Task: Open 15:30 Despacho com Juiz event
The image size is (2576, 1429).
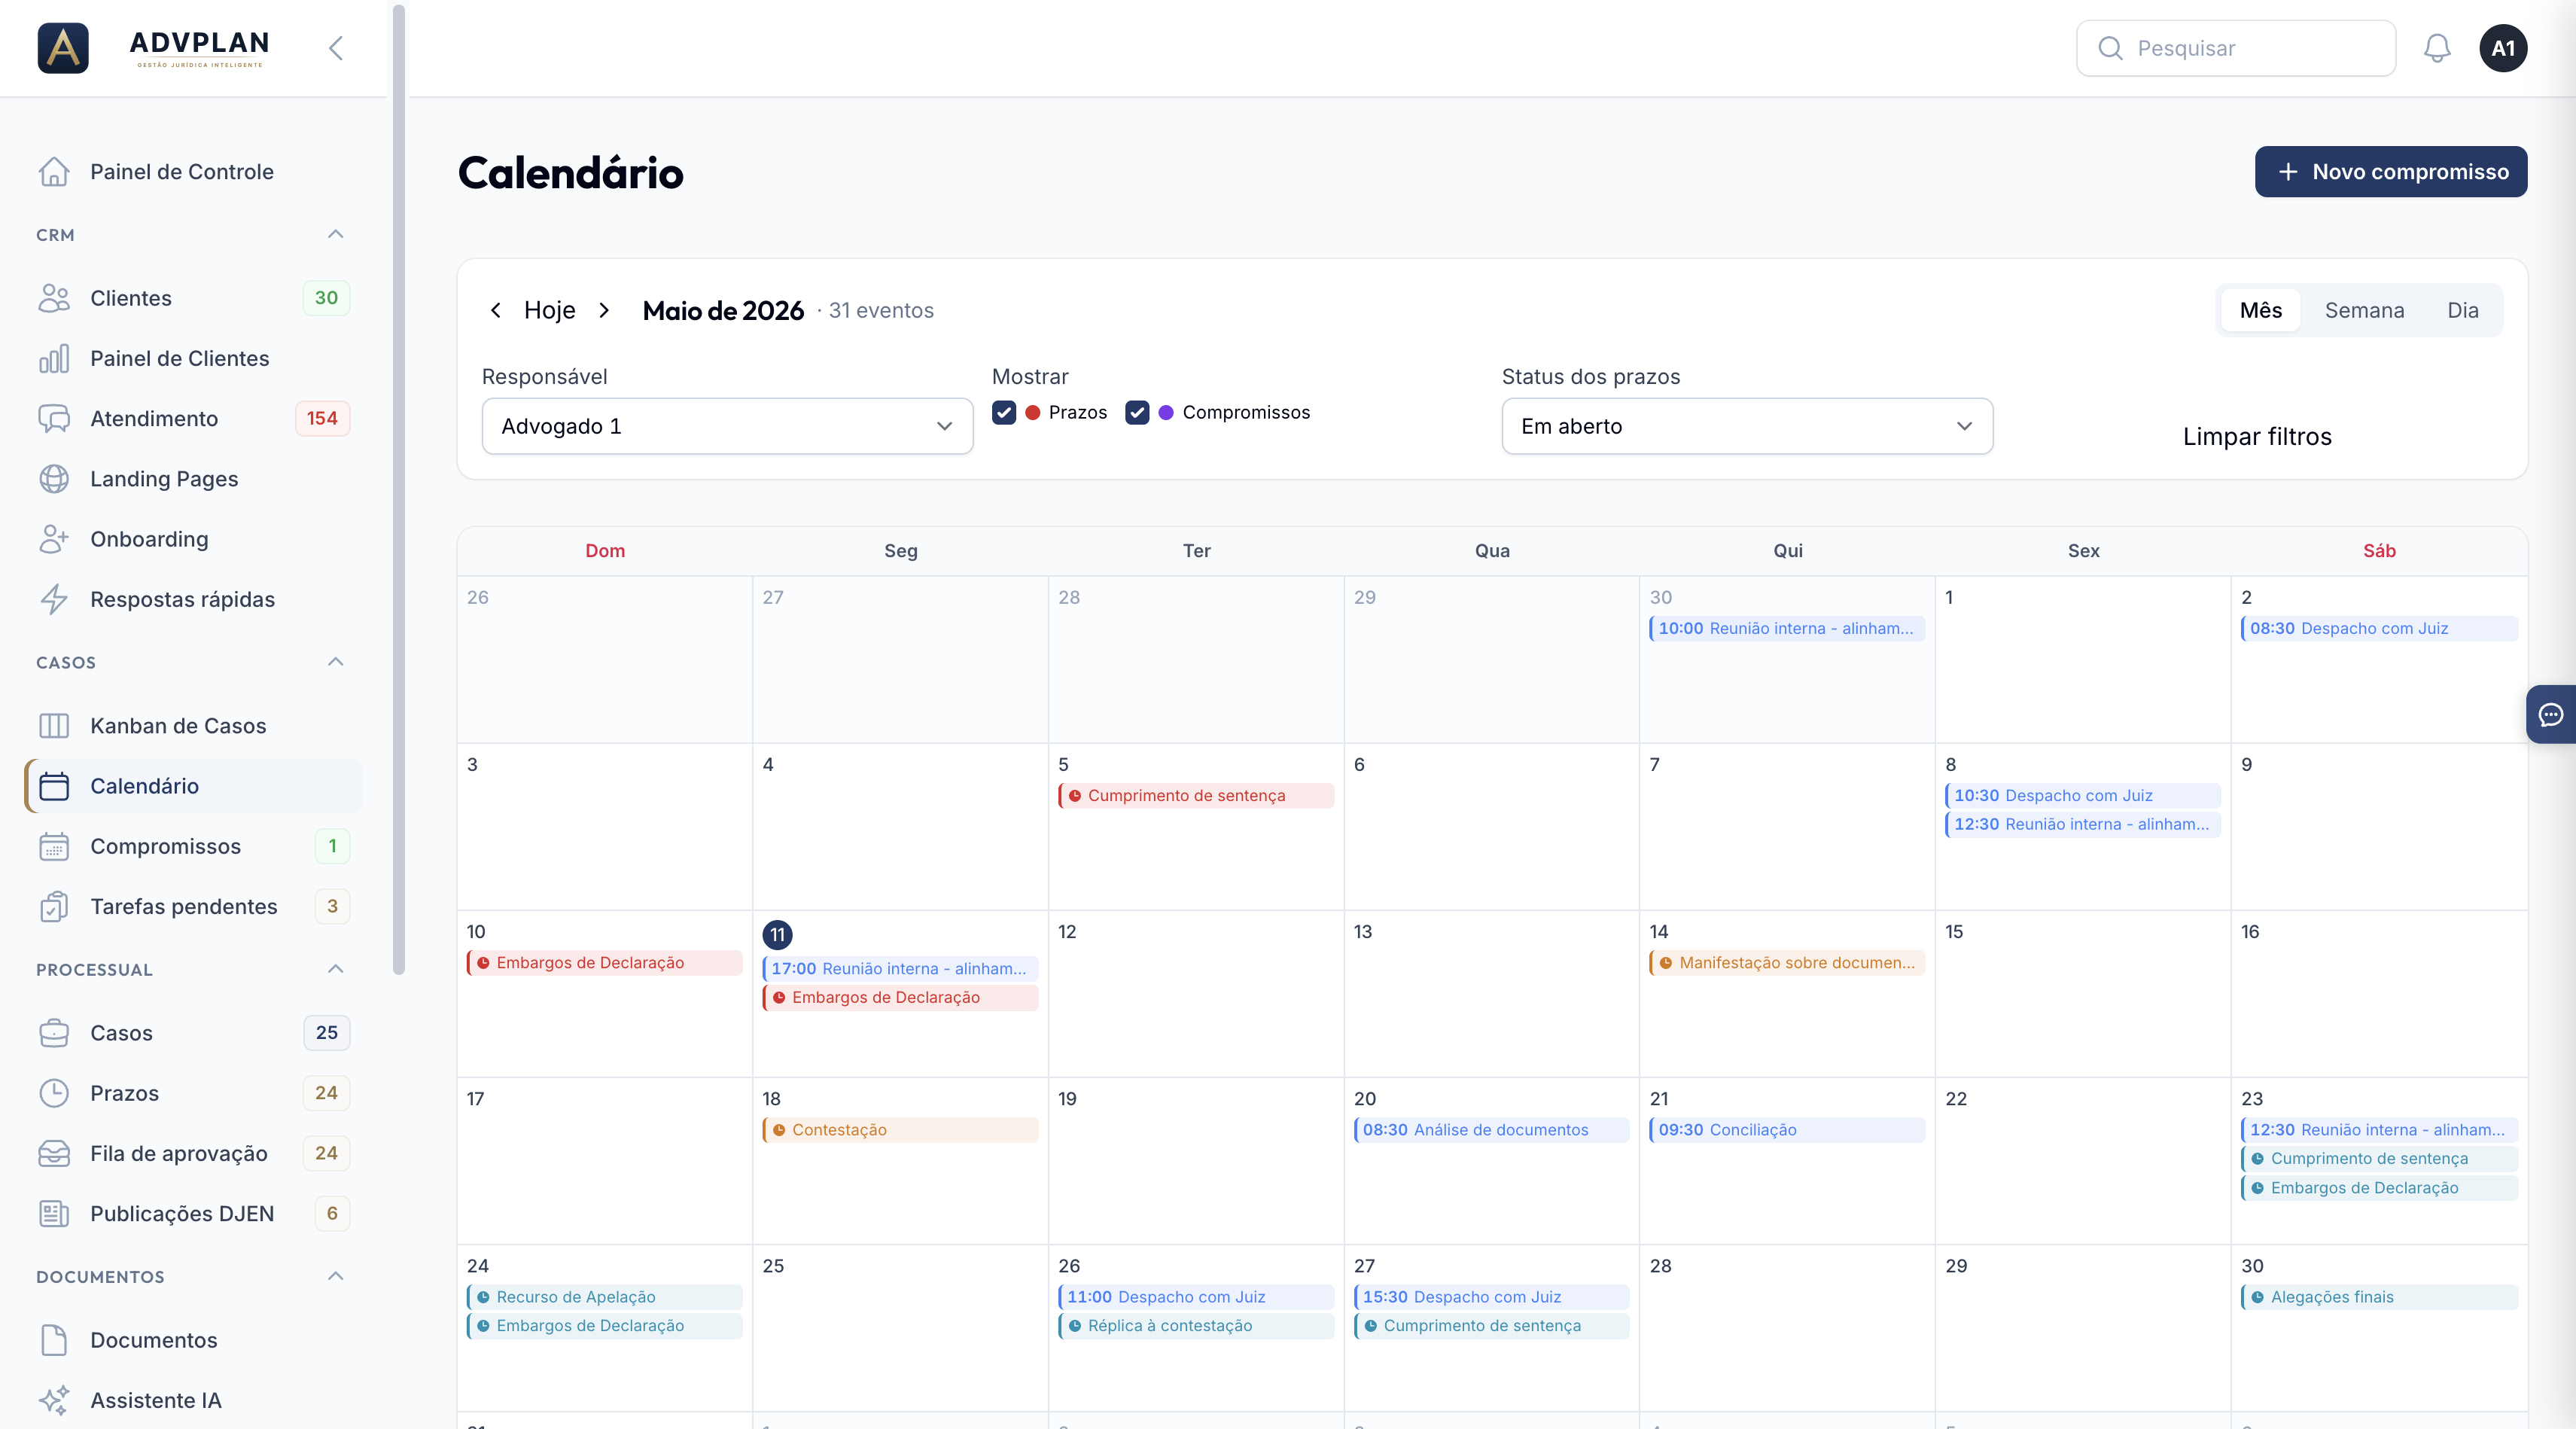Action: [1492, 1297]
